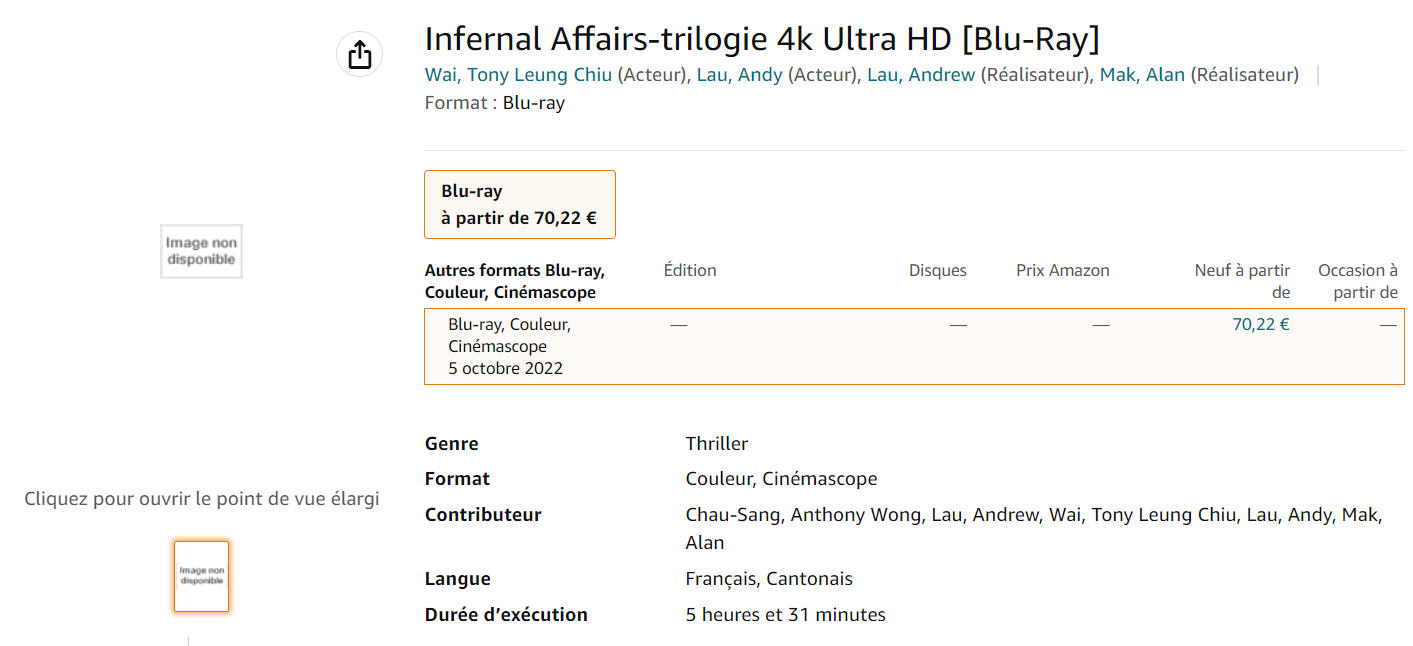Image resolution: width=1413 pixels, height=646 pixels.
Task: Select the Blu-ray "à partir de 70,22 €" button
Action: click(x=519, y=204)
